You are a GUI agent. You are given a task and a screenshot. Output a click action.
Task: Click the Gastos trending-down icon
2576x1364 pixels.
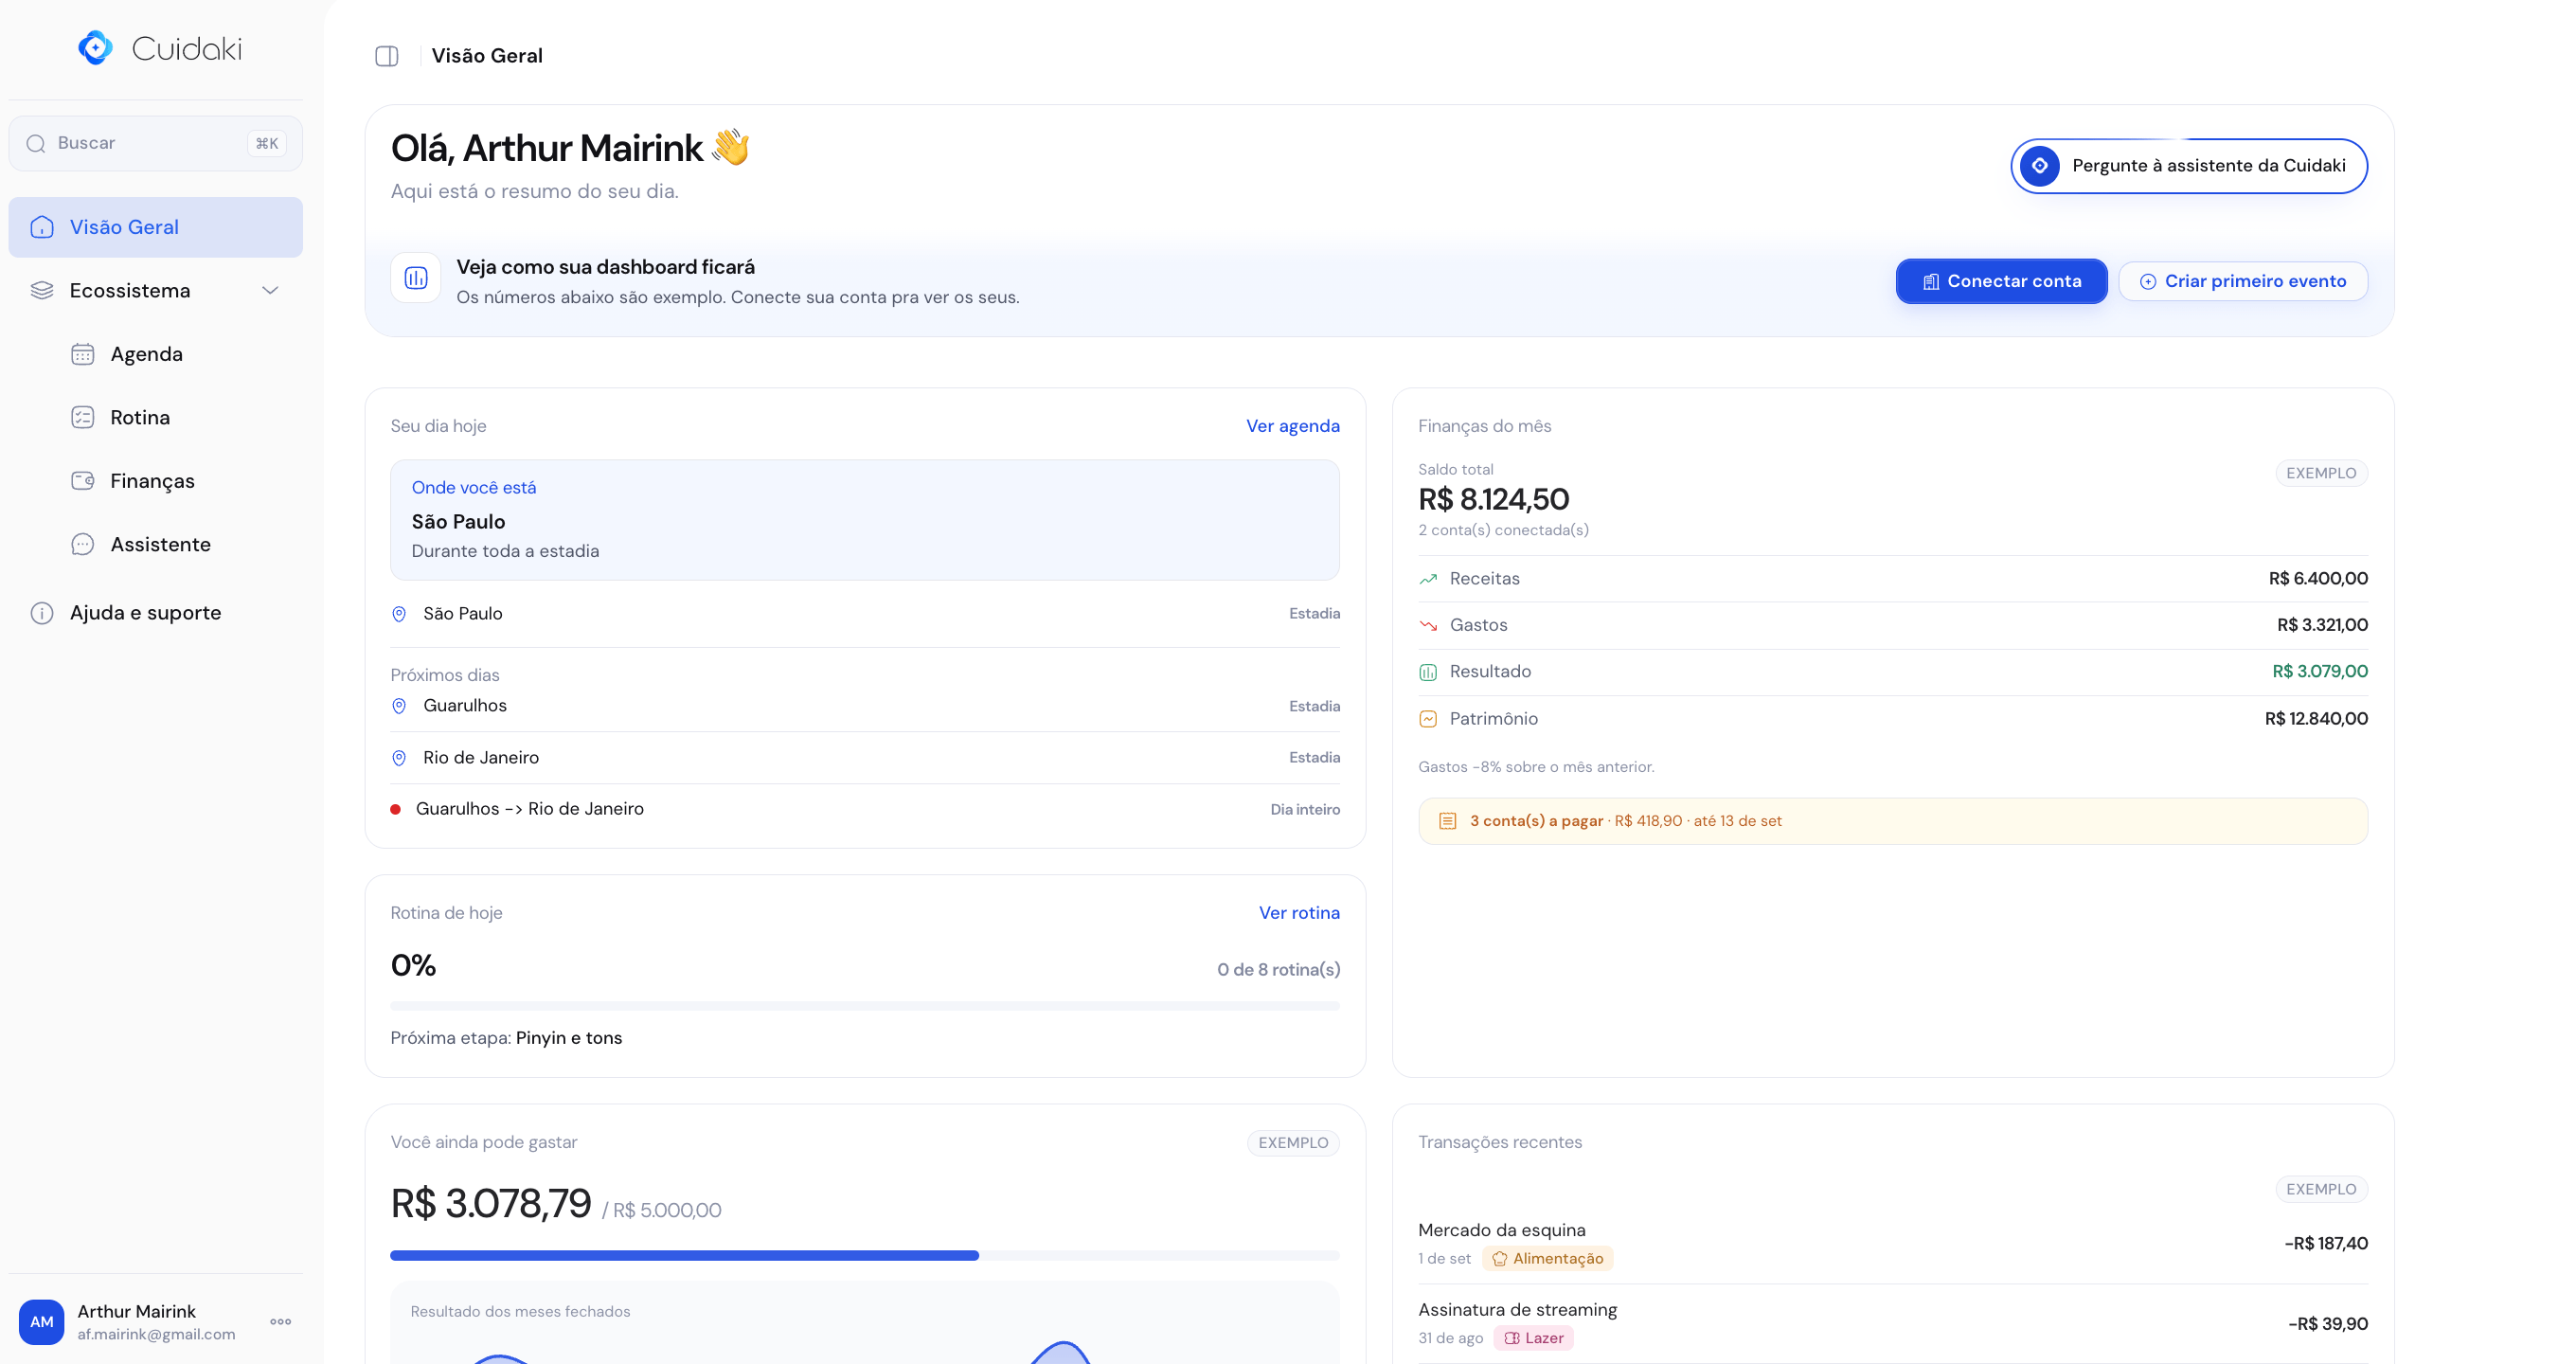[1428, 626]
